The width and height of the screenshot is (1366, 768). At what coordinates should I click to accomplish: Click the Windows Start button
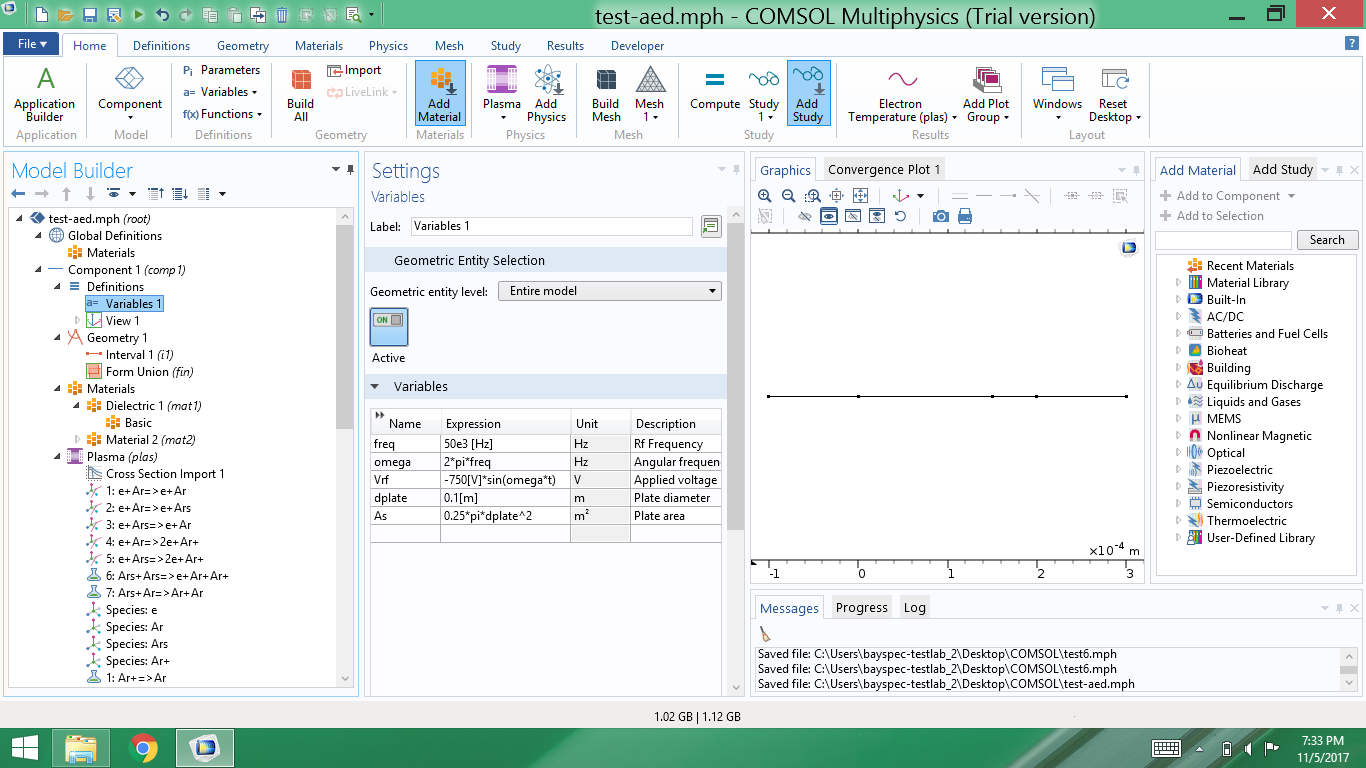(24, 748)
